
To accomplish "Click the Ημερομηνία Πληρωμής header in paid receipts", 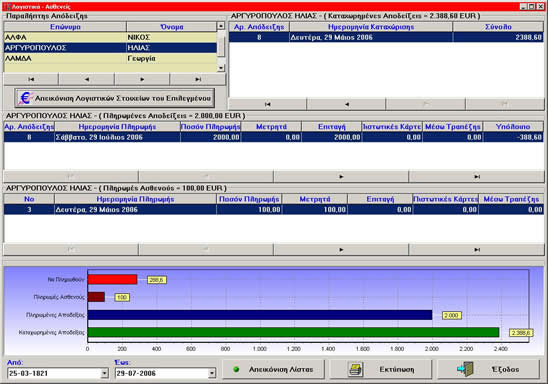I will coord(117,127).
